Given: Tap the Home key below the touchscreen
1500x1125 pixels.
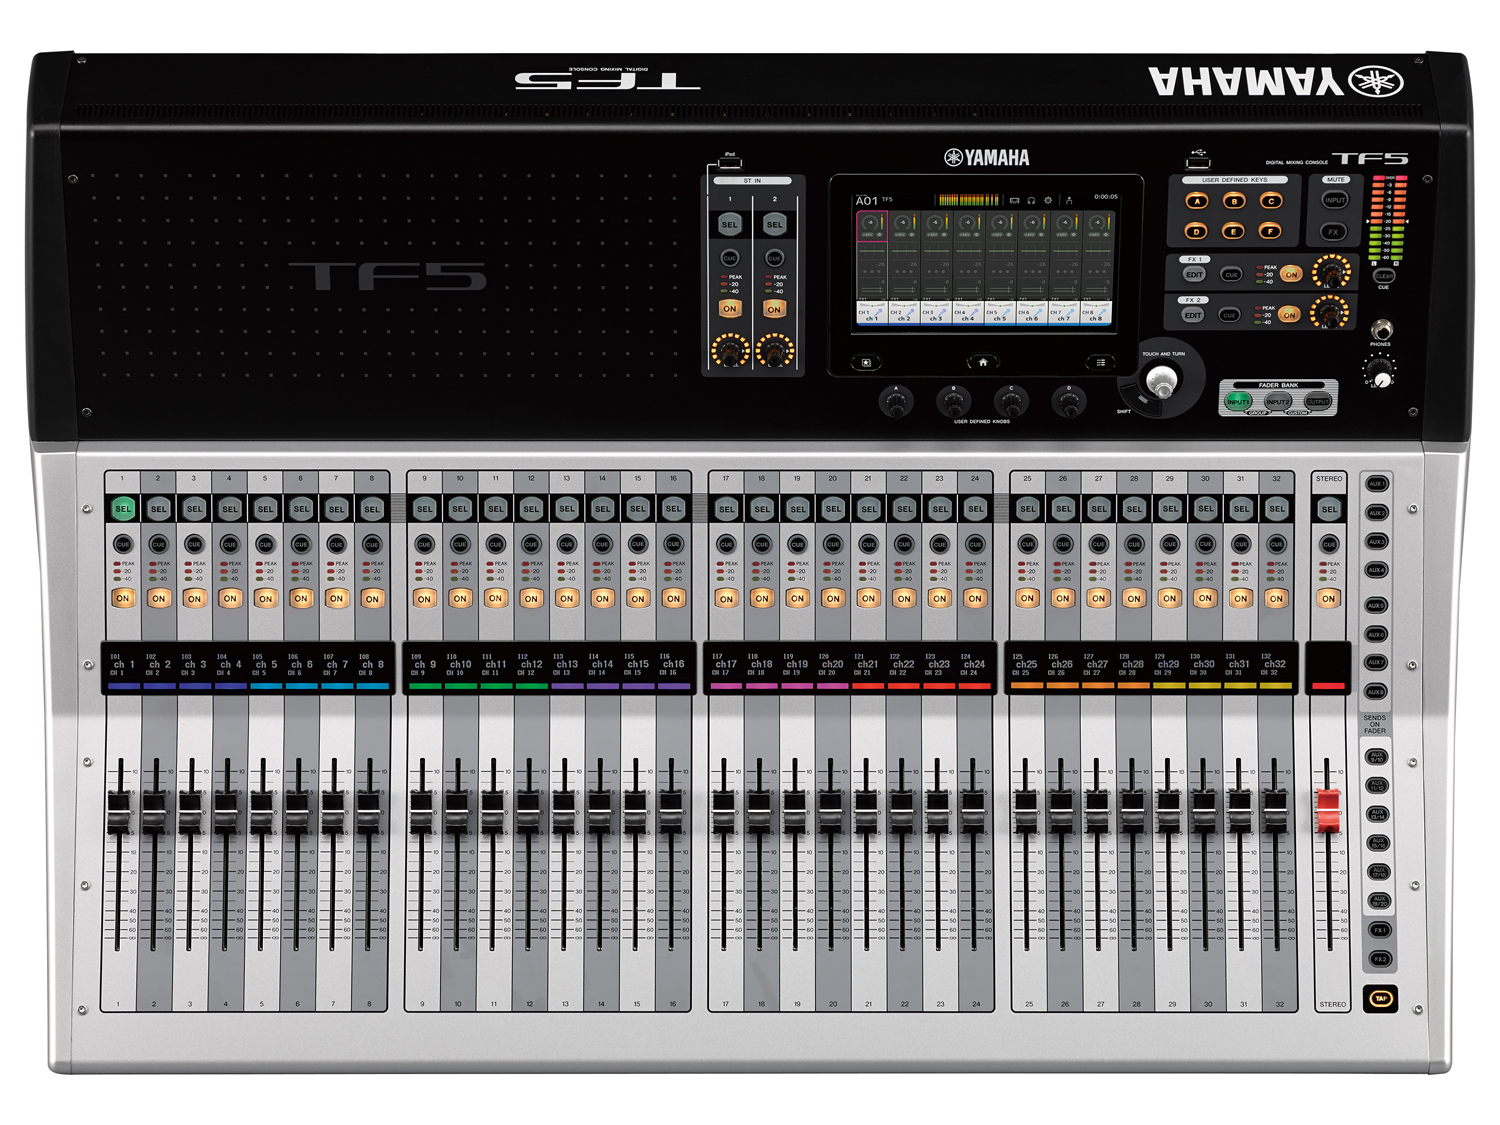Looking at the screenshot, I should pyautogui.click(x=983, y=362).
